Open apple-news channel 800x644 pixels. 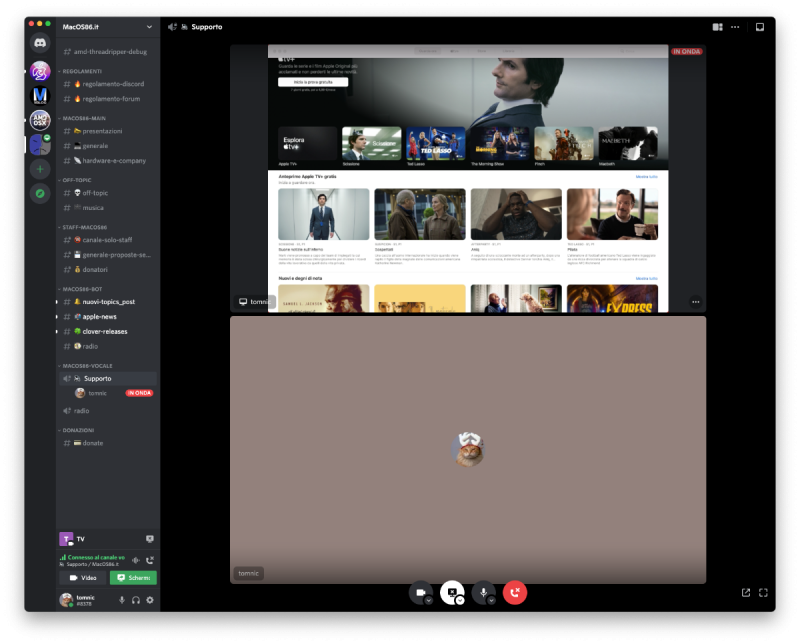point(108,316)
